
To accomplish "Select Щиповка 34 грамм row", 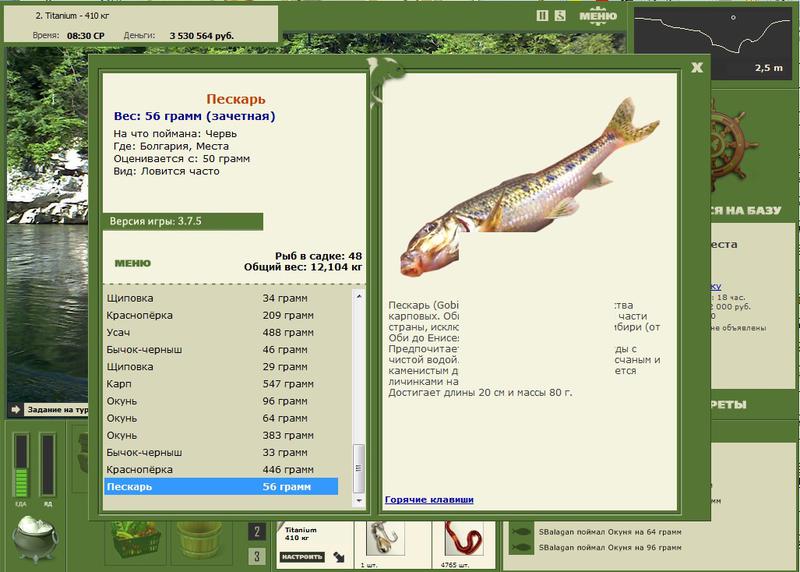I will coord(221,298).
